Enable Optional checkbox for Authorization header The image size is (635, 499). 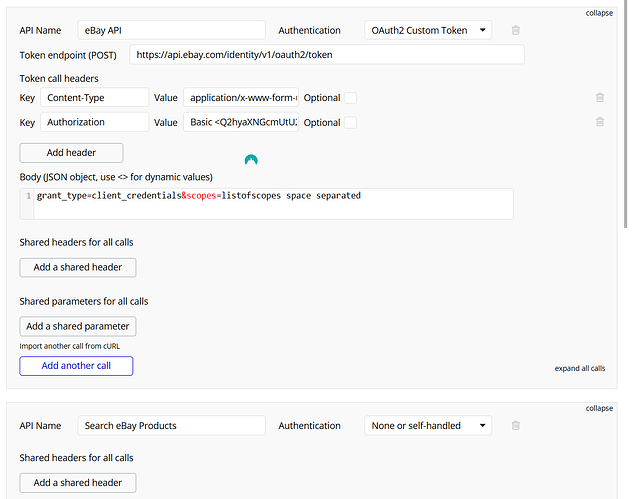point(351,122)
